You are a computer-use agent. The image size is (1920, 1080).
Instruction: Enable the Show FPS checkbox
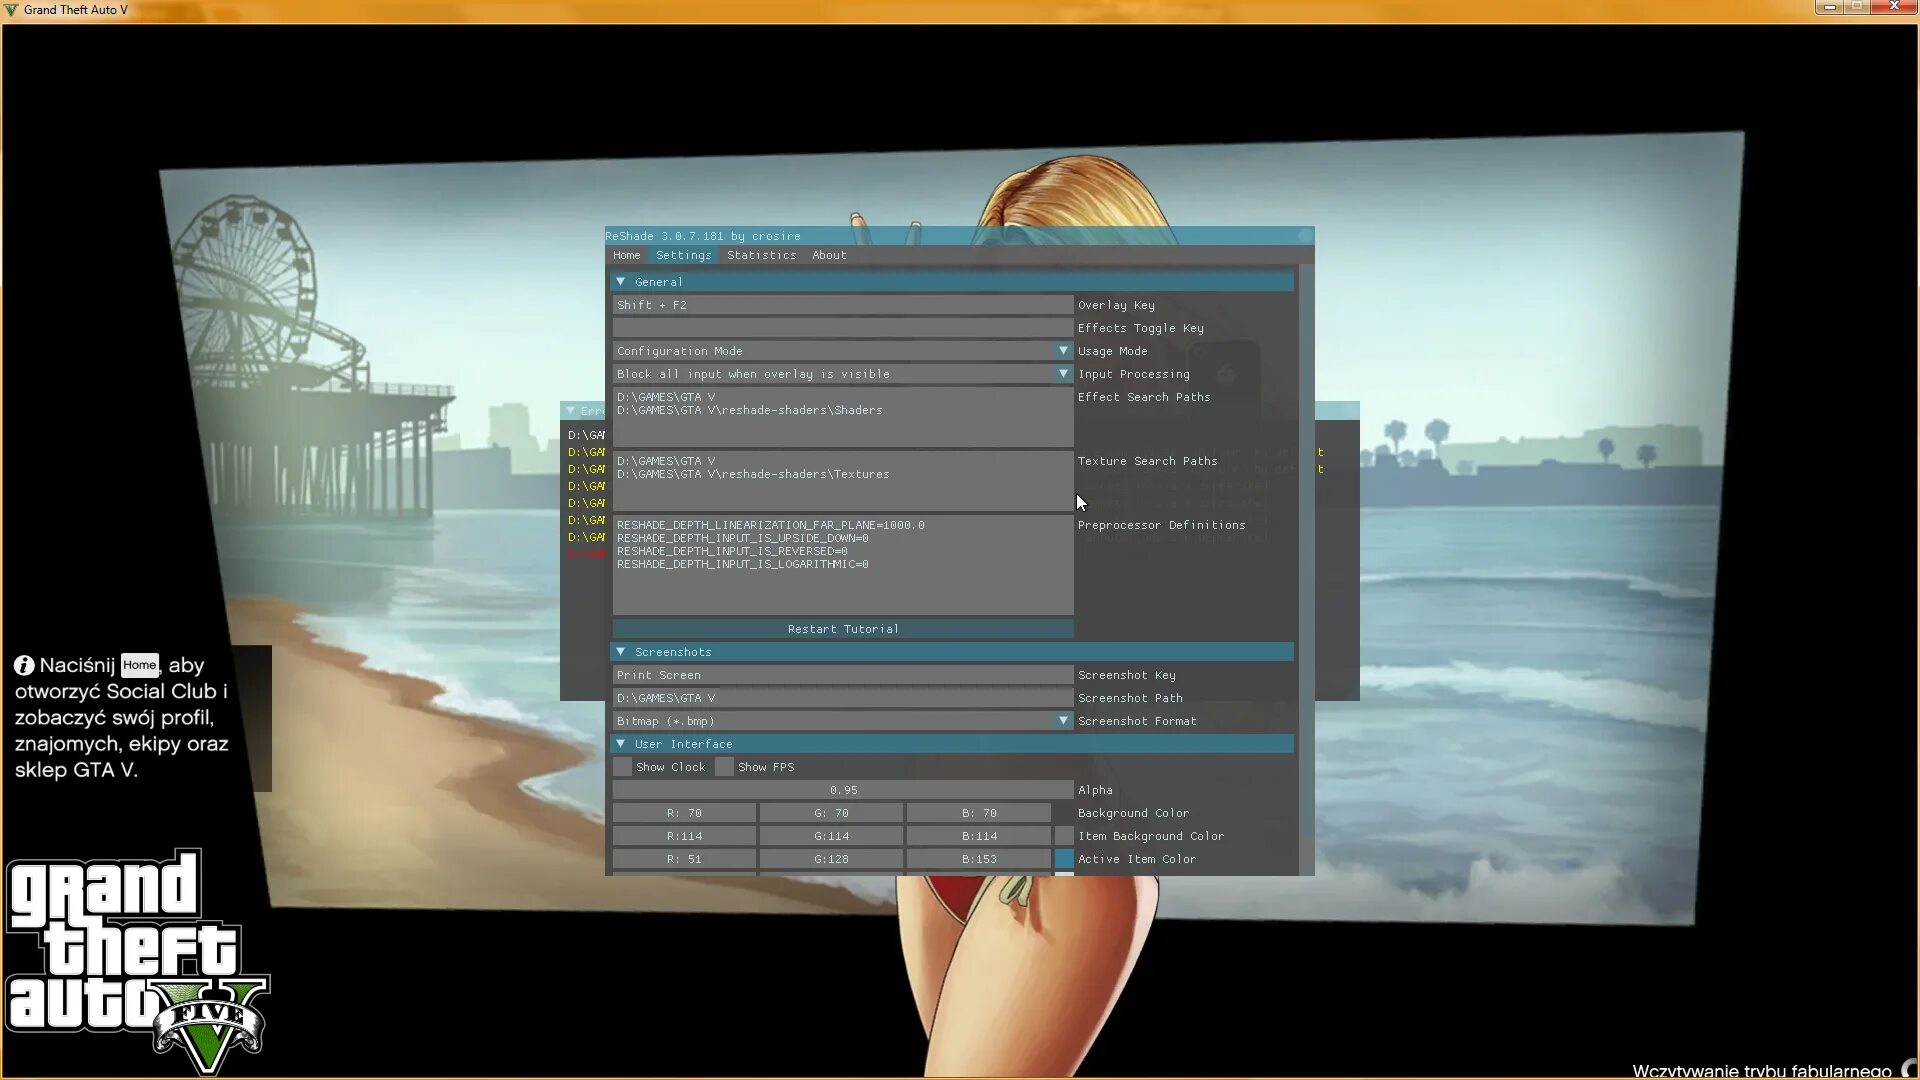click(724, 767)
